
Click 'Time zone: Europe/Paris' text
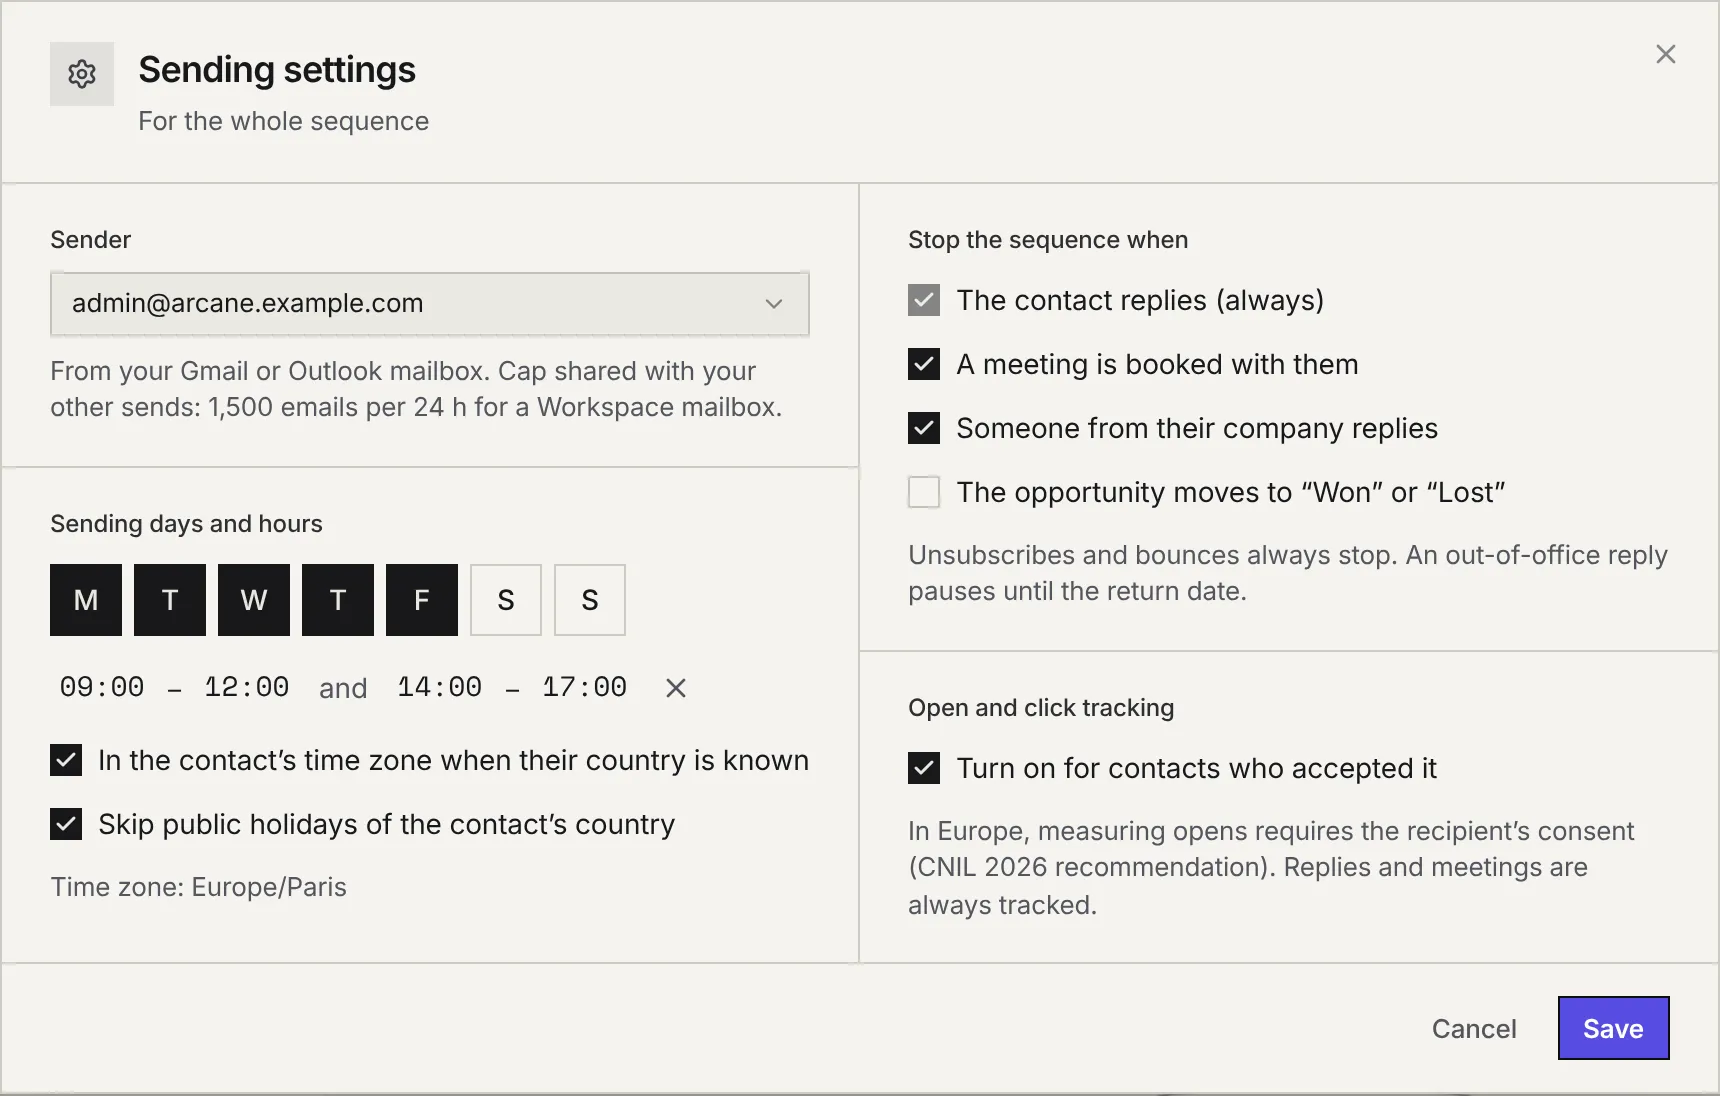pos(198,887)
